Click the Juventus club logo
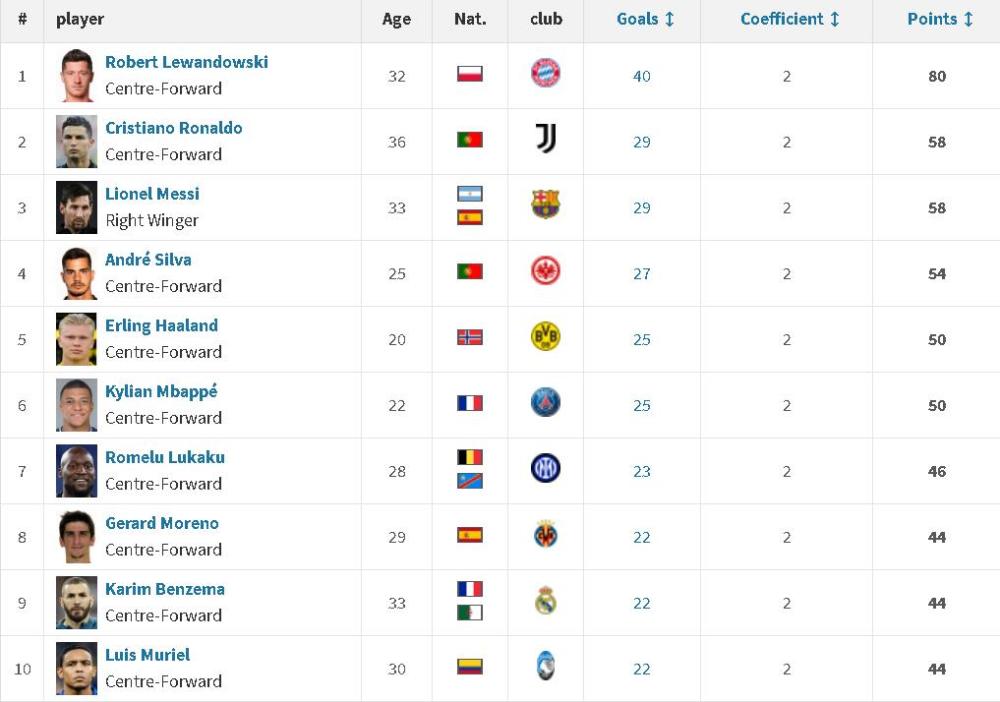 (x=545, y=138)
